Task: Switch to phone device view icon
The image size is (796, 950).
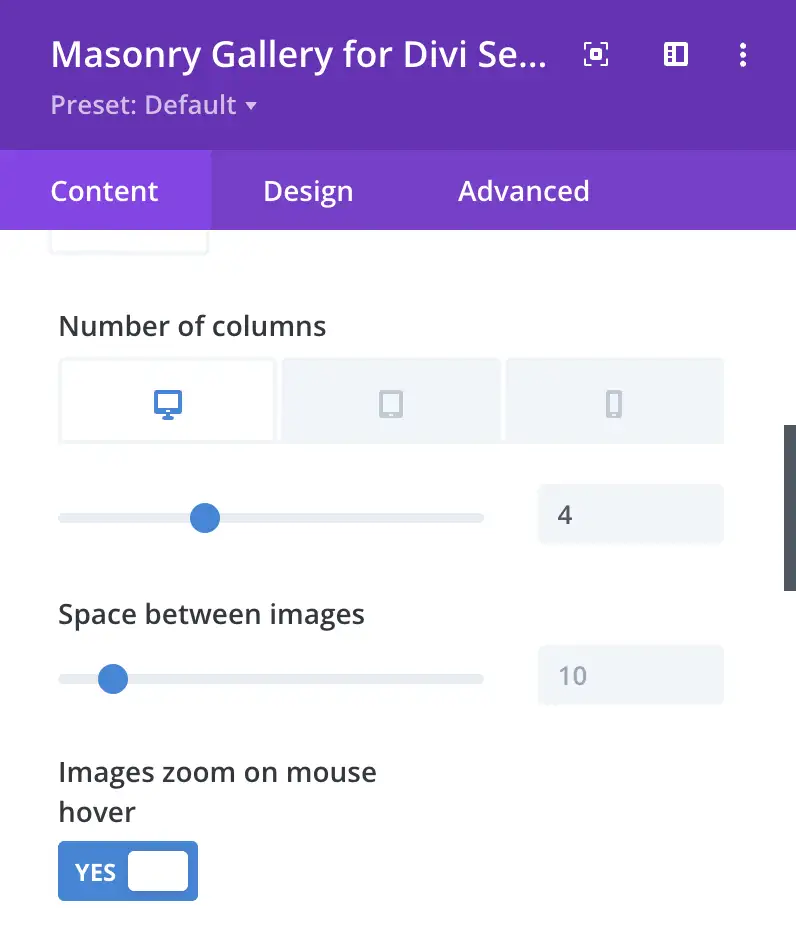Action: pyautogui.click(x=614, y=402)
